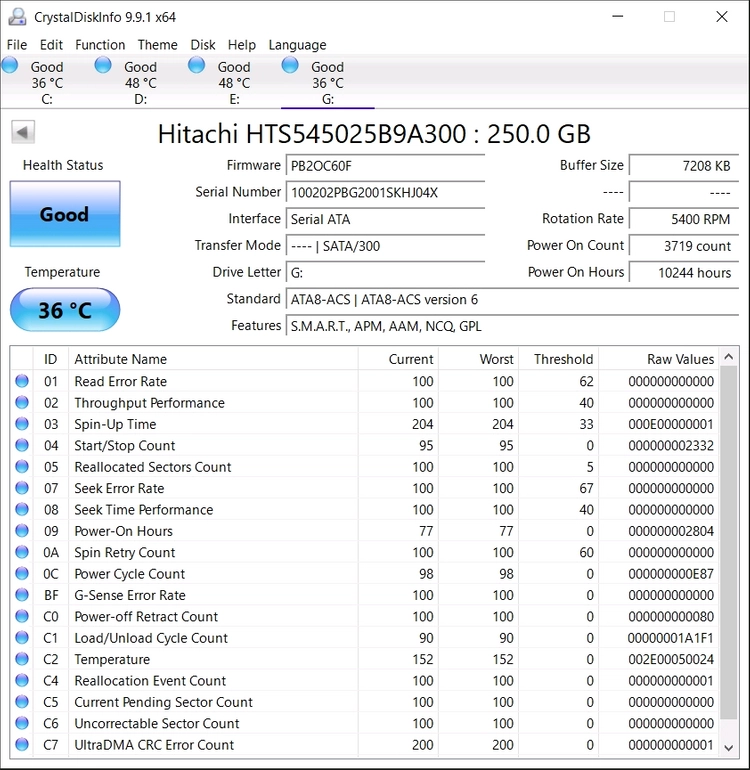
Task: Click the Worst column header
Action: 479,359
